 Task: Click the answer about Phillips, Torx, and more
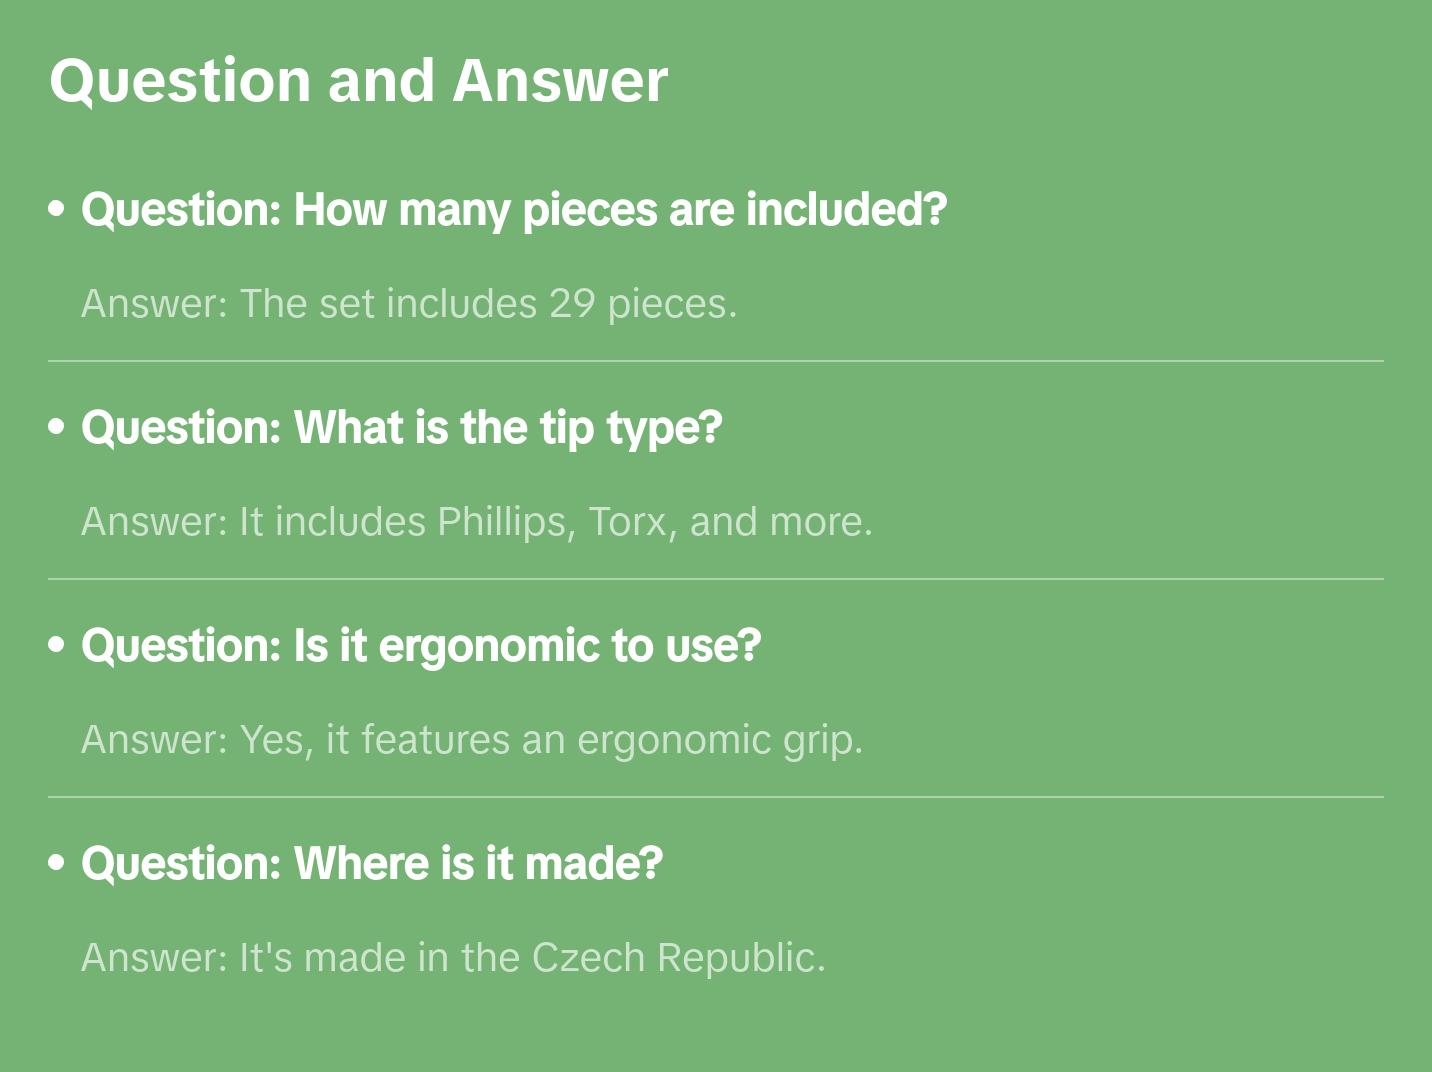476,522
